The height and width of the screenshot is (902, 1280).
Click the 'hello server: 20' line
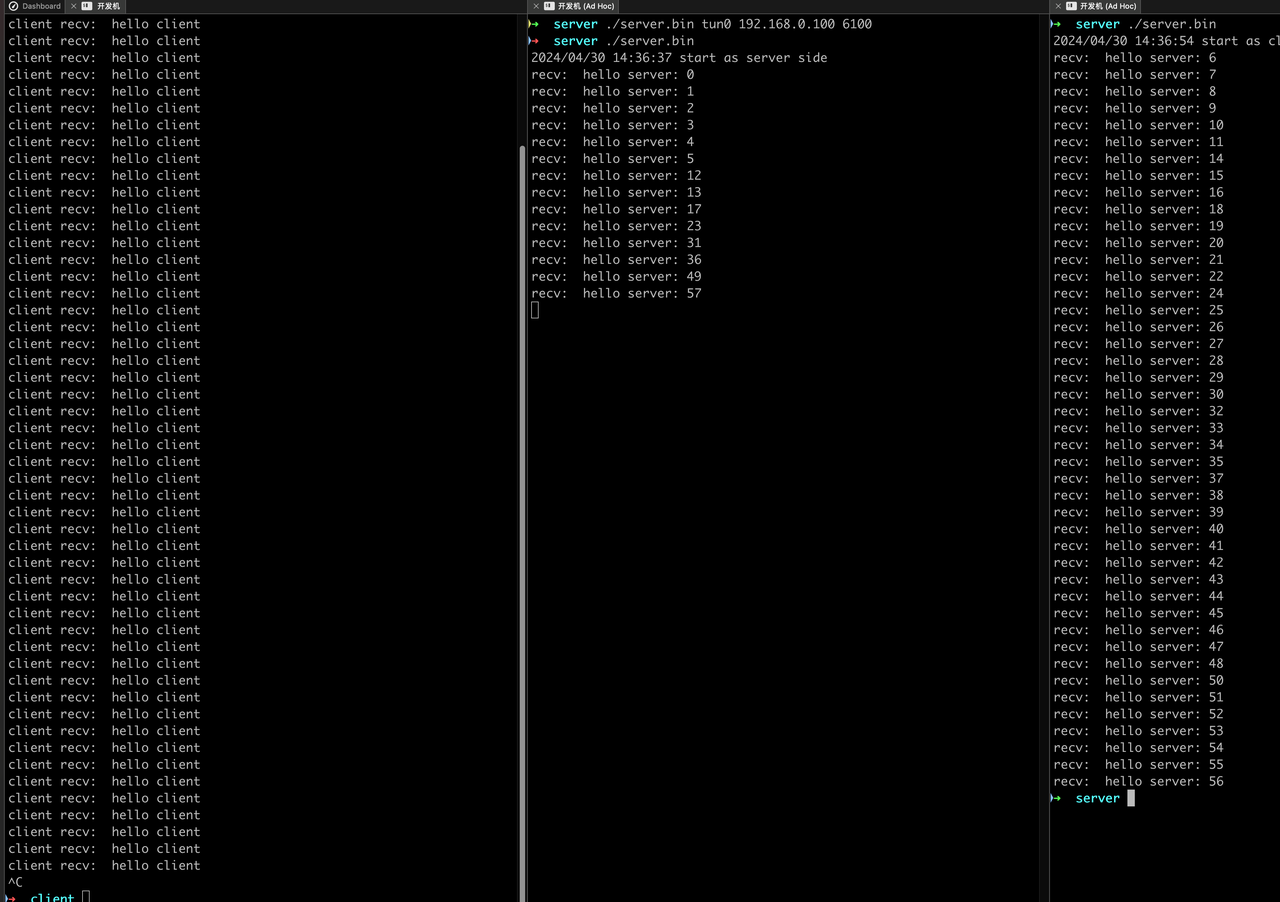coord(1138,243)
